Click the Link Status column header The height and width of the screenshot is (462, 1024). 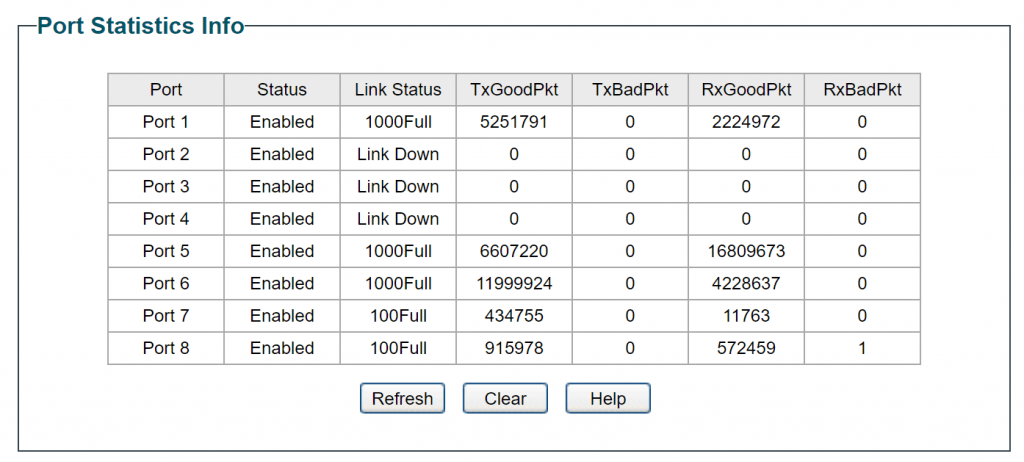click(x=398, y=89)
